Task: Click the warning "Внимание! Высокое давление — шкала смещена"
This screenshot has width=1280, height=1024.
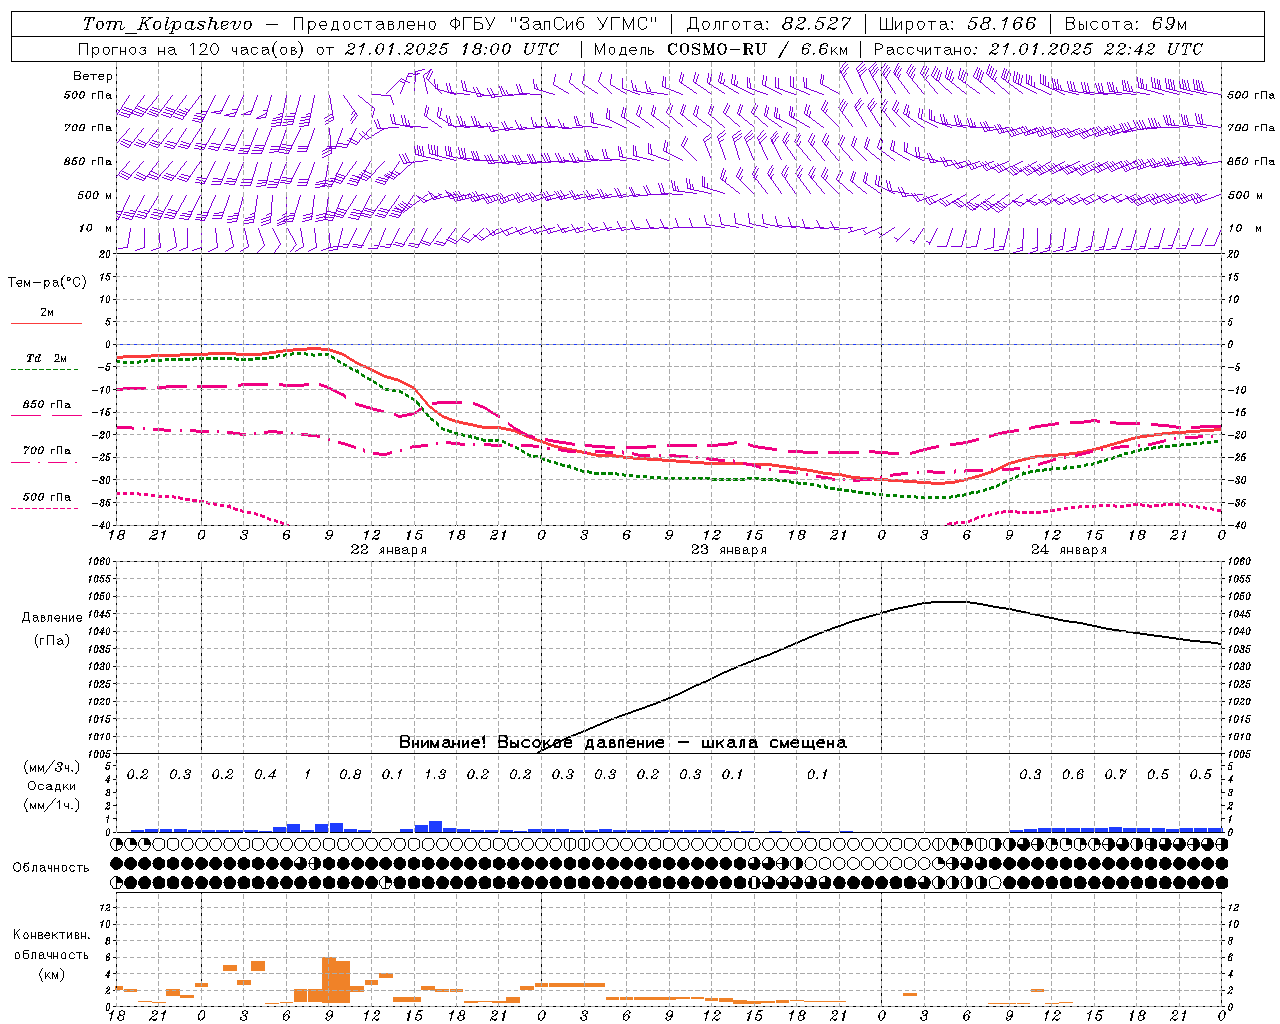Action: [622, 743]
